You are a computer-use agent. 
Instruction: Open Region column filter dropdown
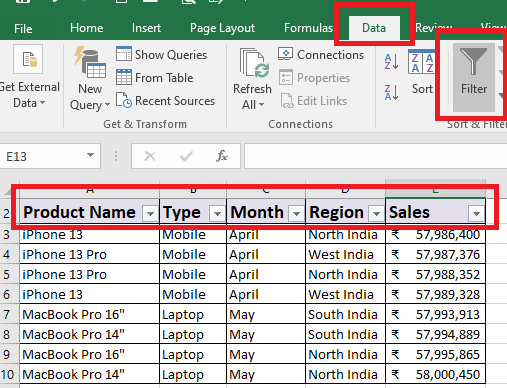click(376, 213)
